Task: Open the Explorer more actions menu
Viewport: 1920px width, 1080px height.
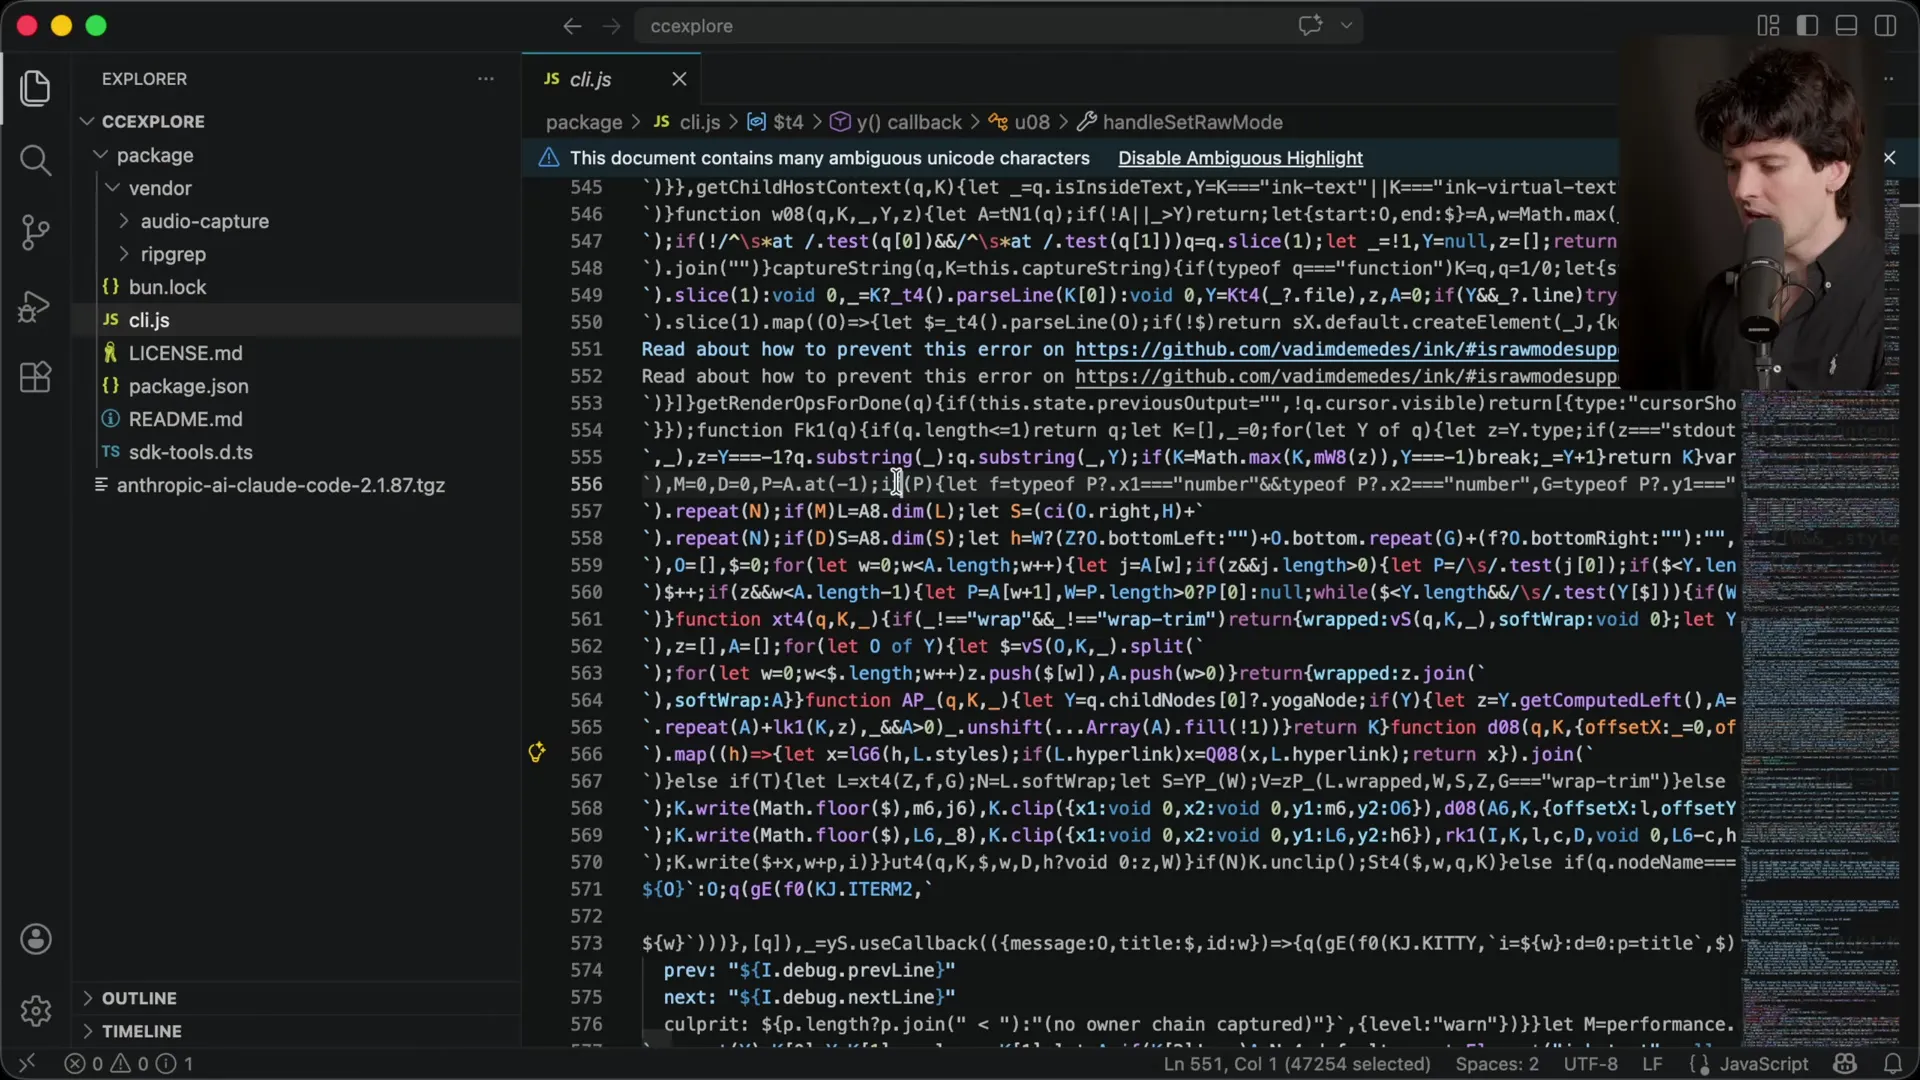Action: click(x=486, y=79)
